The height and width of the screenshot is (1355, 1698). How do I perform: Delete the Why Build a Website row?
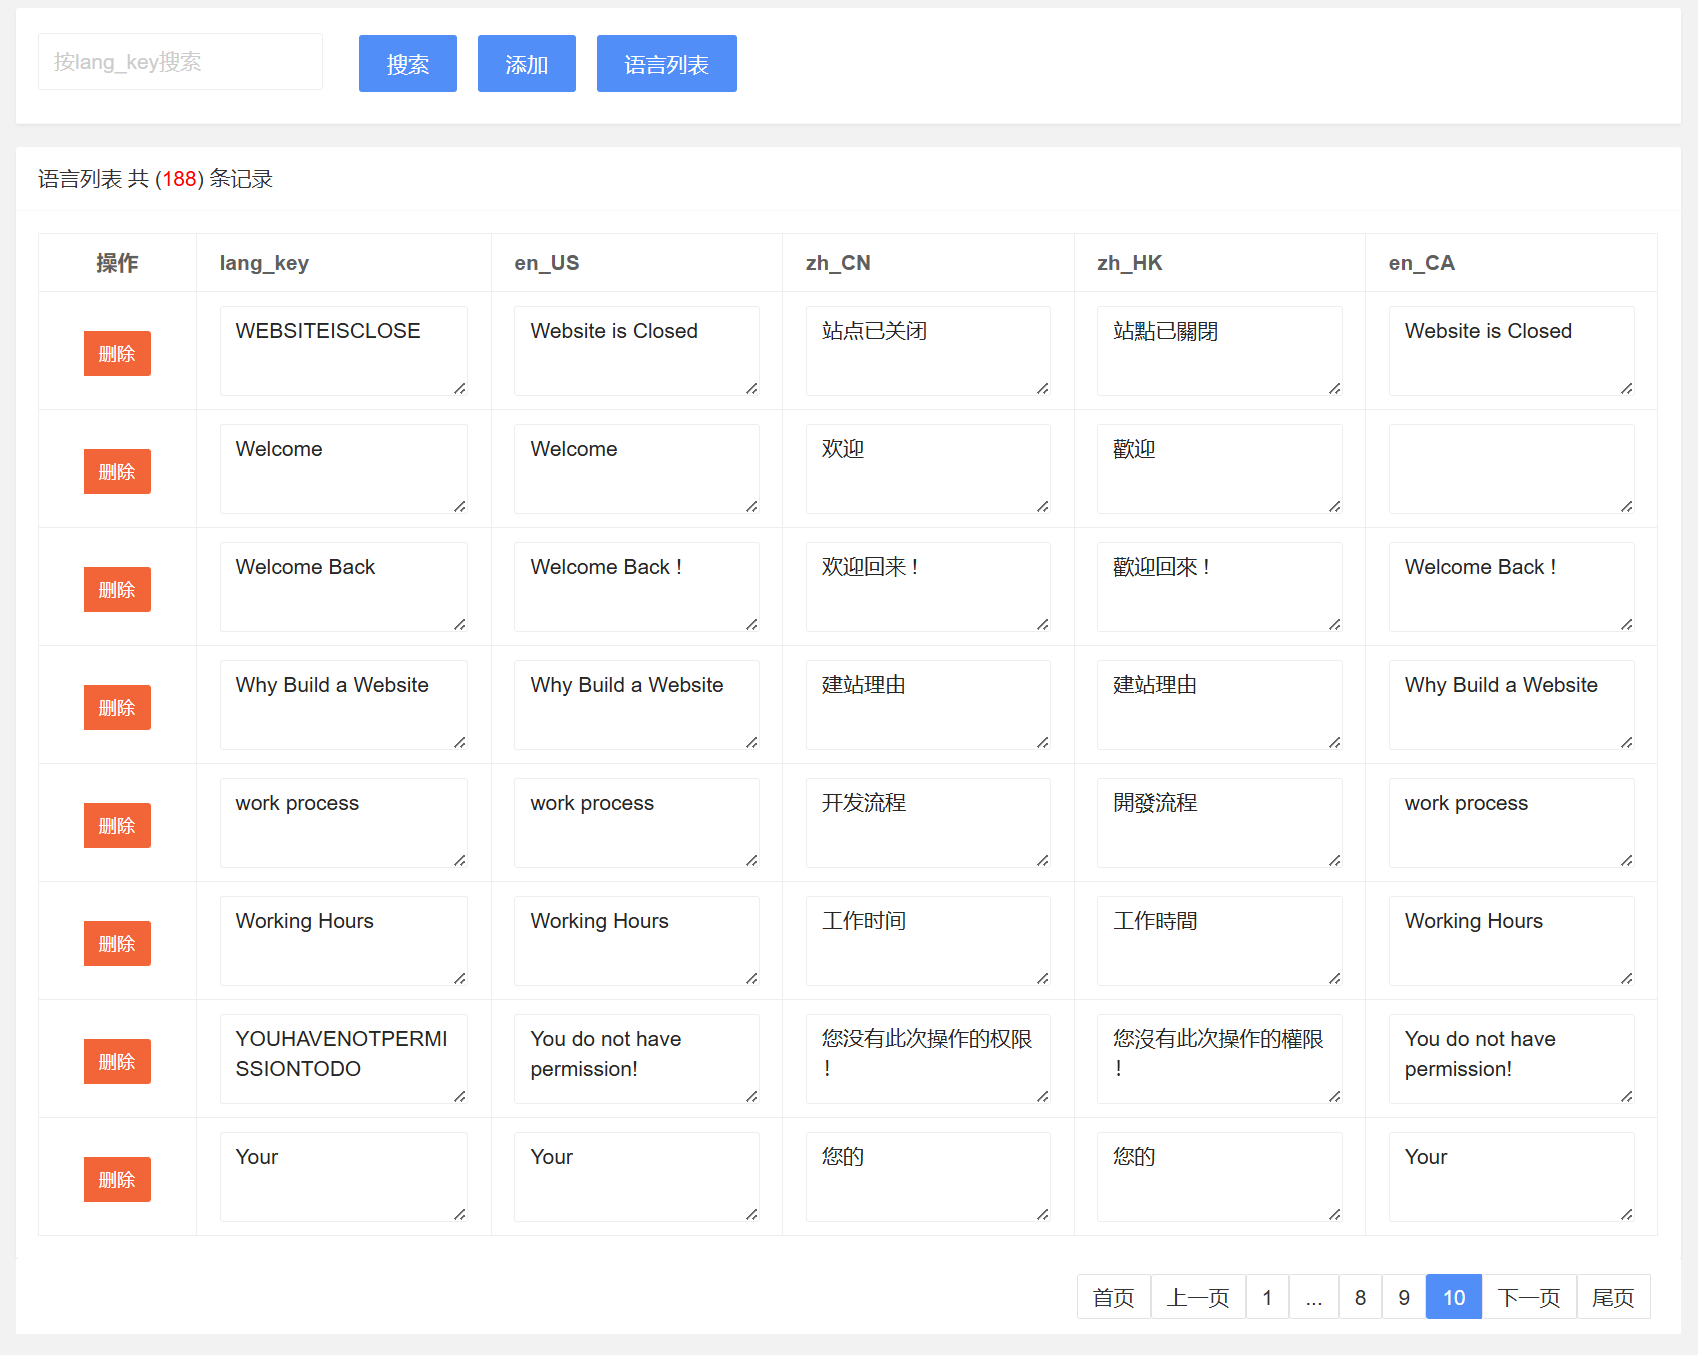pyautogui.click(x=117, y=708)
